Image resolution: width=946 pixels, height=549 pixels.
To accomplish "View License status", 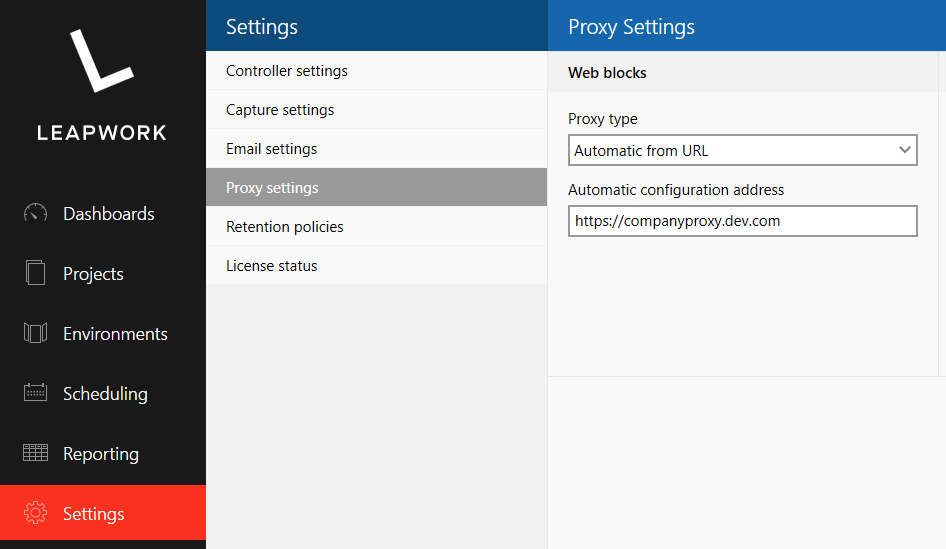I will coord(376,265).
